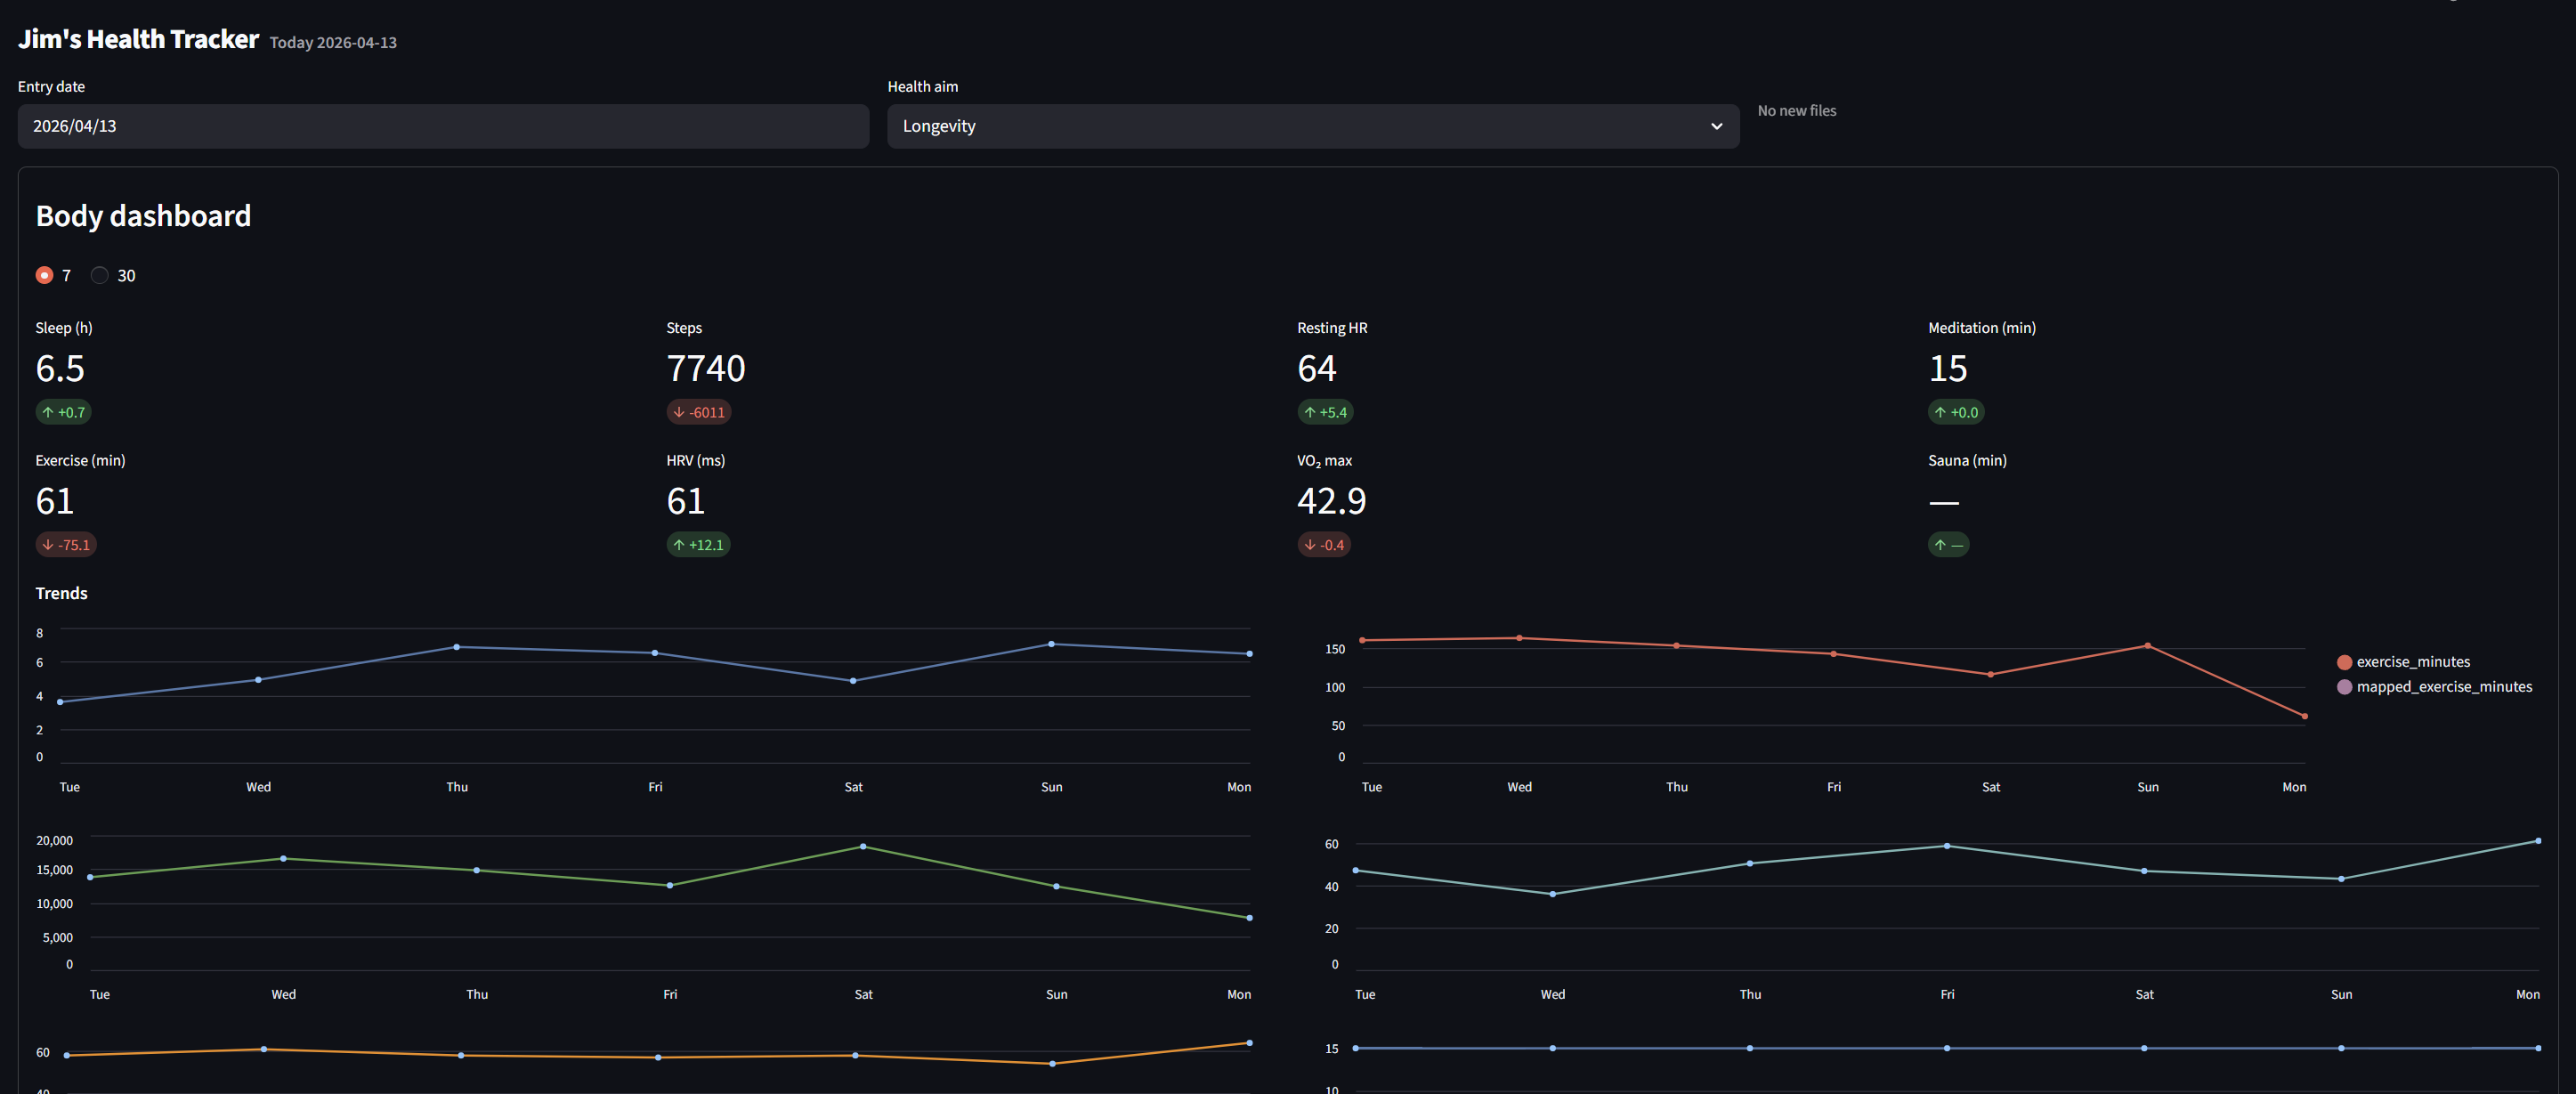Click the Today 2026-04-13 date label
Screen dimensions: 2576x1094
pyautogui.click(x=333, y=42)
